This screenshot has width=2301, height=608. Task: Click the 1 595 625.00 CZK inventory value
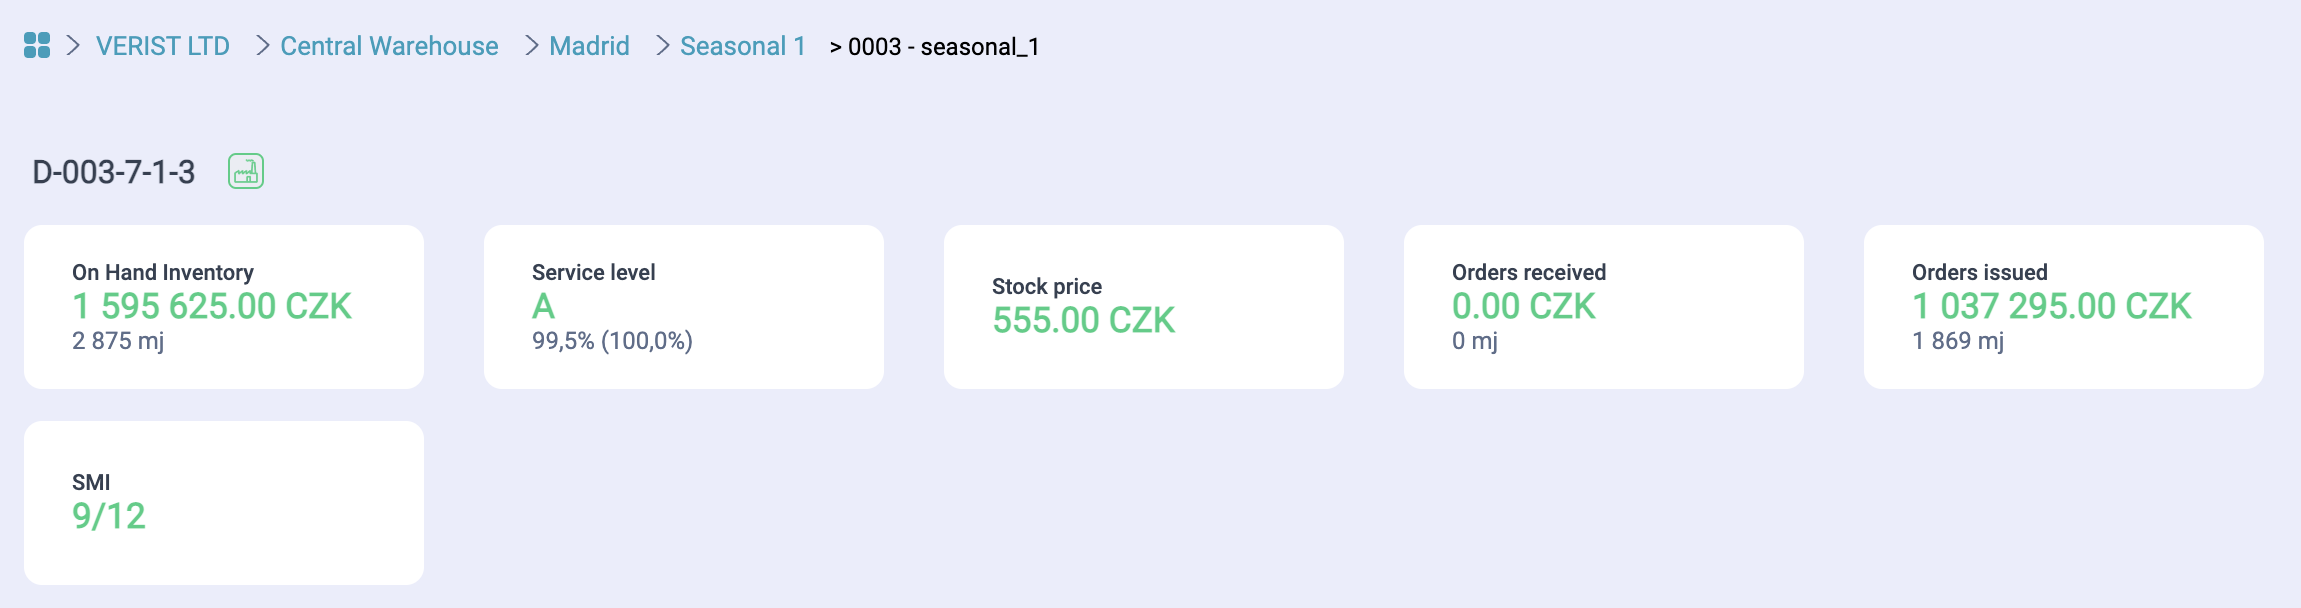(x=212, y=306)
